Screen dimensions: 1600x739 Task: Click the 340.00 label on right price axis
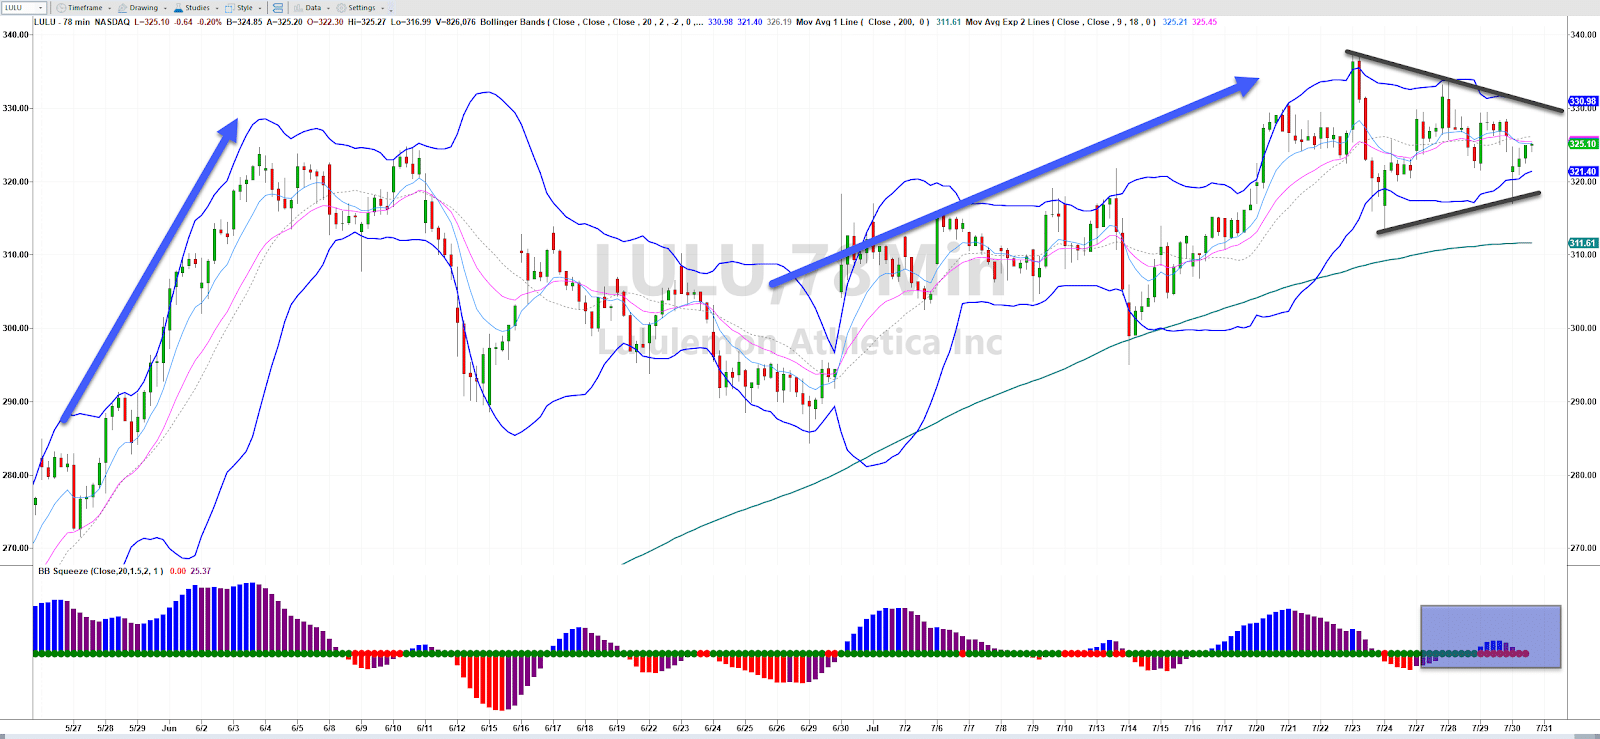[x=1584, y=34]
